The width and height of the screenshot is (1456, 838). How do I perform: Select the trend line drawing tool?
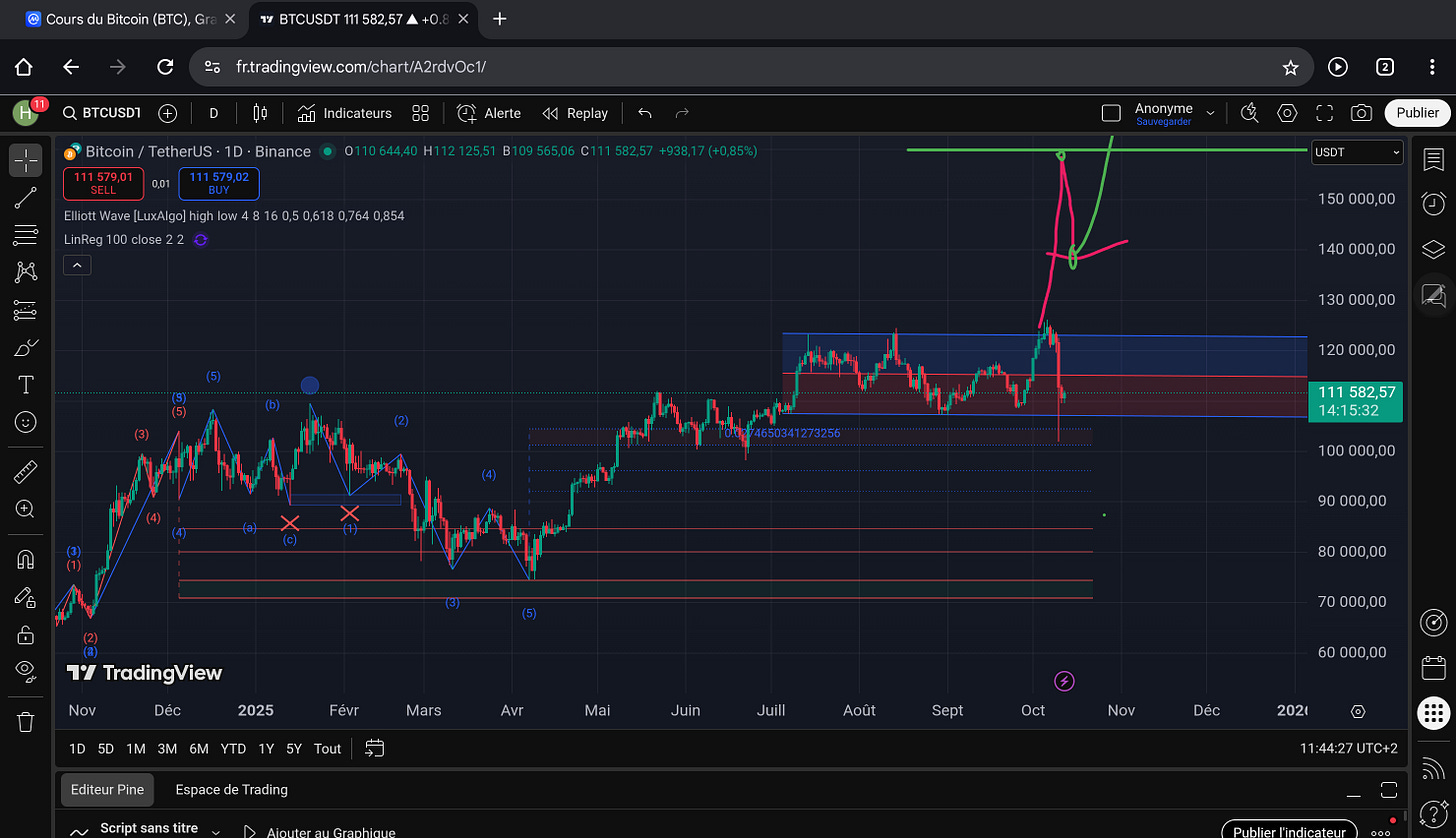[26, 197]
